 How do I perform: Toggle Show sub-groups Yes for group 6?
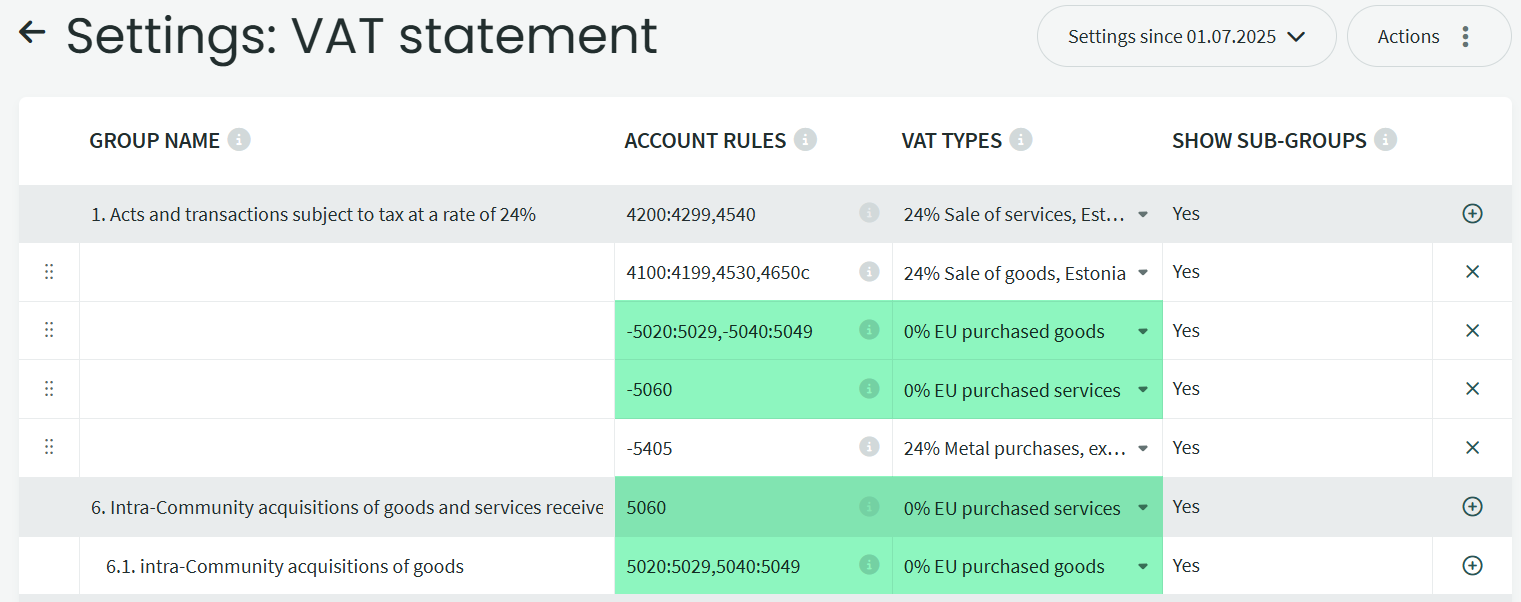pyautogui.click(x=1186, y=507)
